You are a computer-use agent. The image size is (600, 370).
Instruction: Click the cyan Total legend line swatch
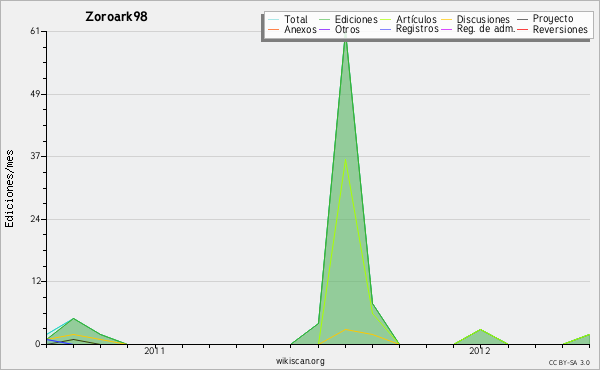point(274,20)
